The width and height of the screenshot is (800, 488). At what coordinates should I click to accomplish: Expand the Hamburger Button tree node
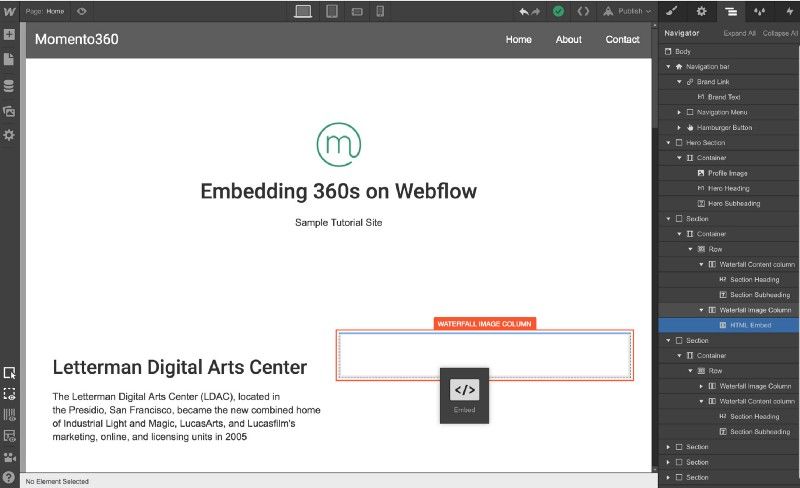pyautogui.click(x=679, y=127)
